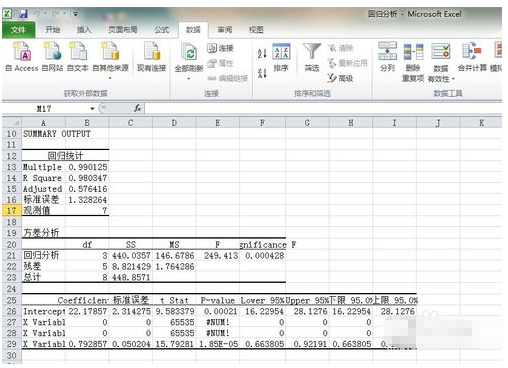The image size is (508, 368).
Task: Expand the Name Box dropdown arrow
Action: point(92,109)
